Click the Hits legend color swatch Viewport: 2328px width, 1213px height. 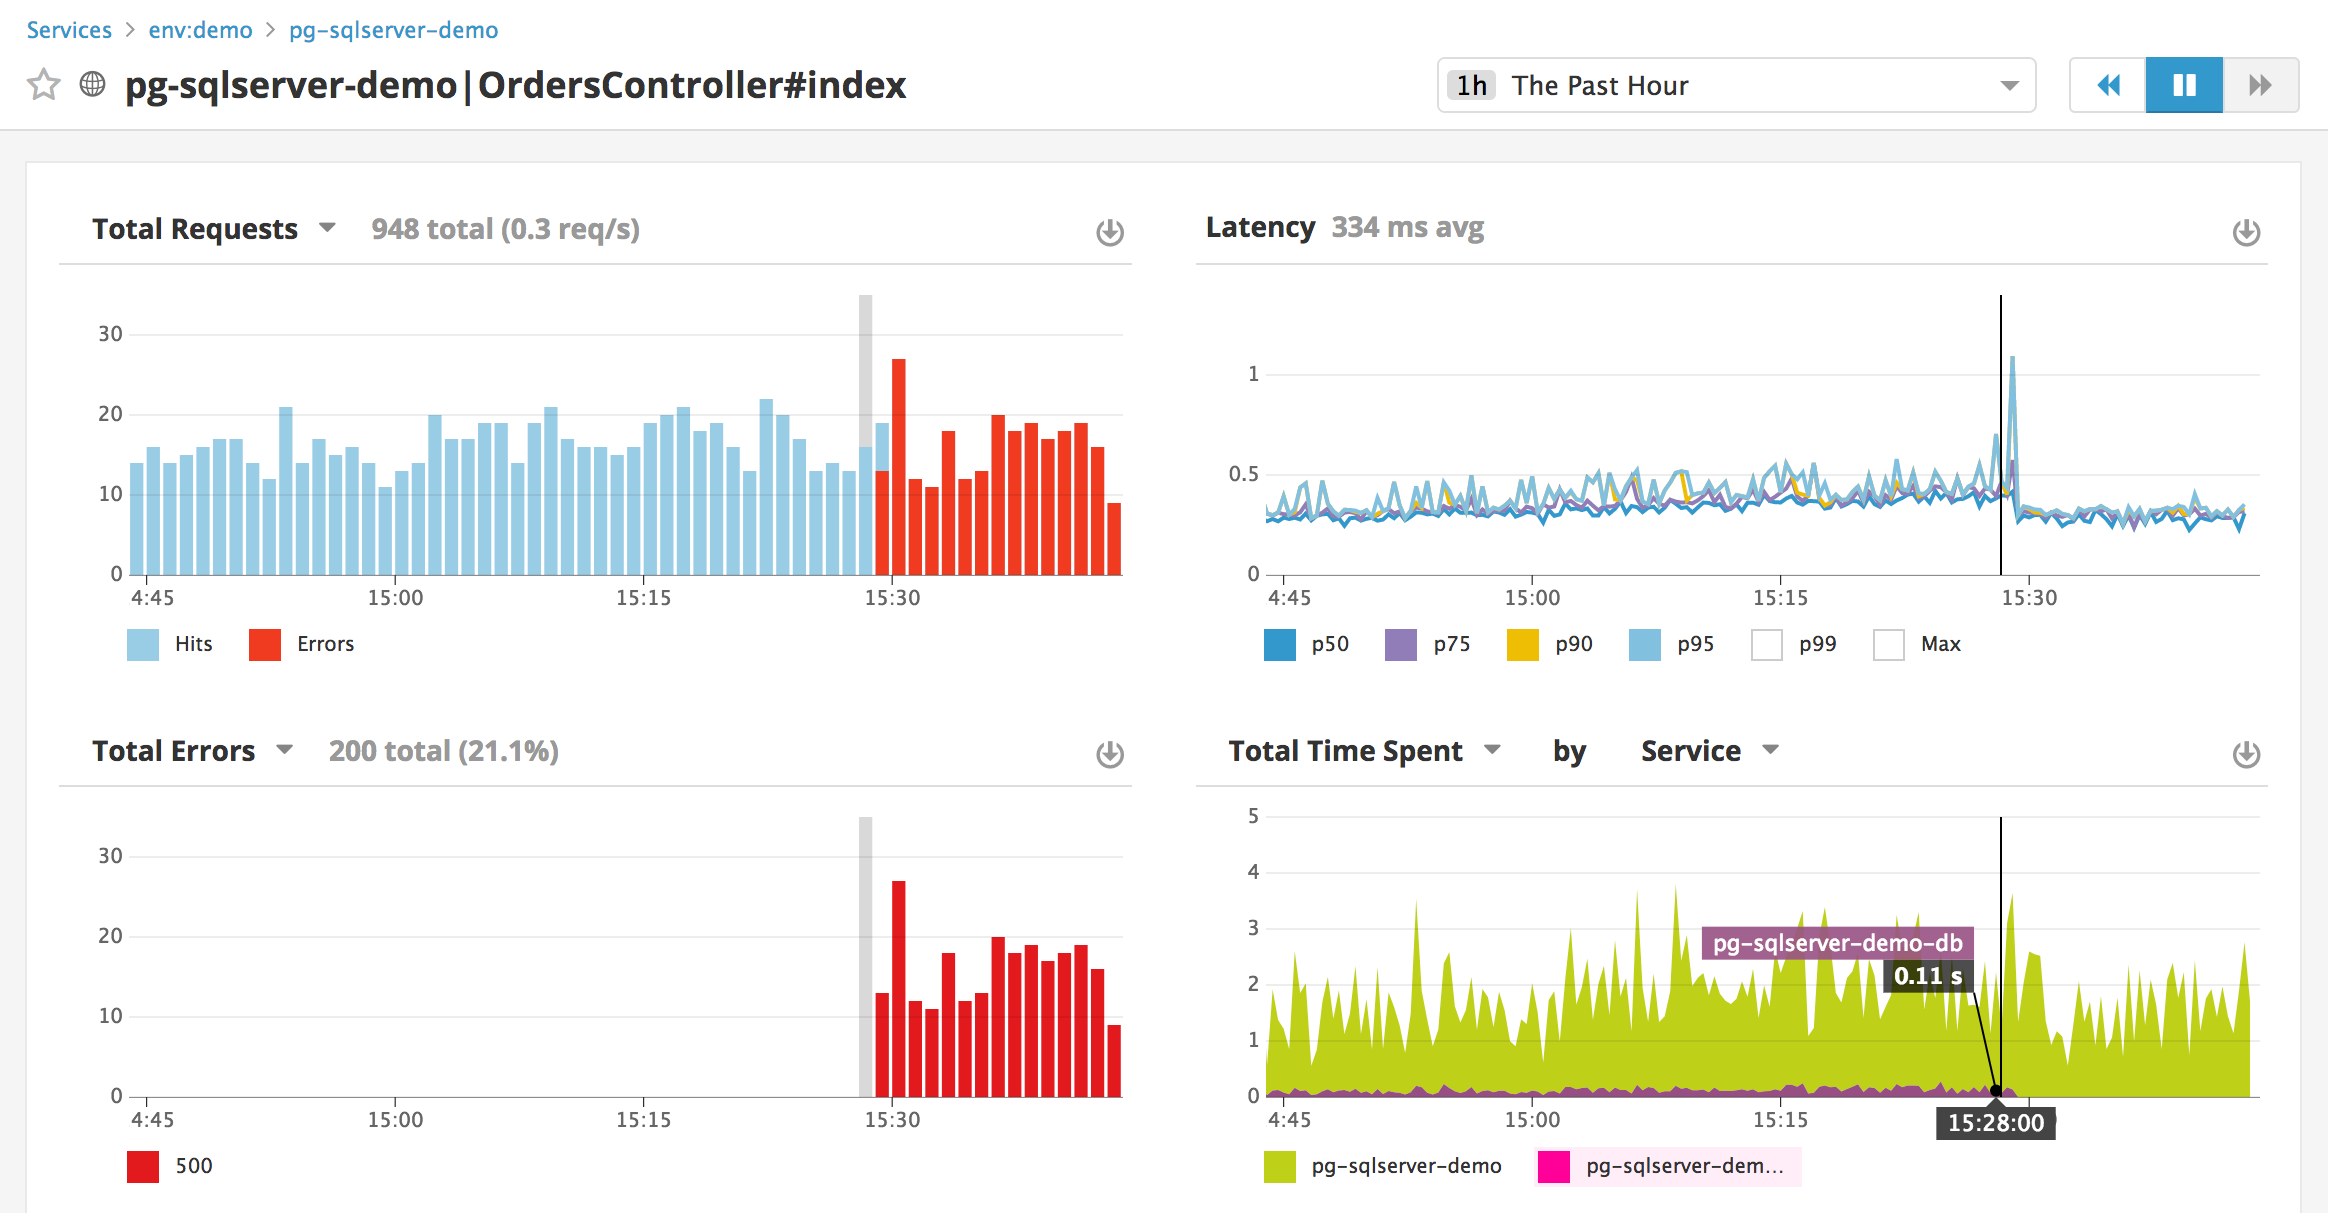[141, 644]
